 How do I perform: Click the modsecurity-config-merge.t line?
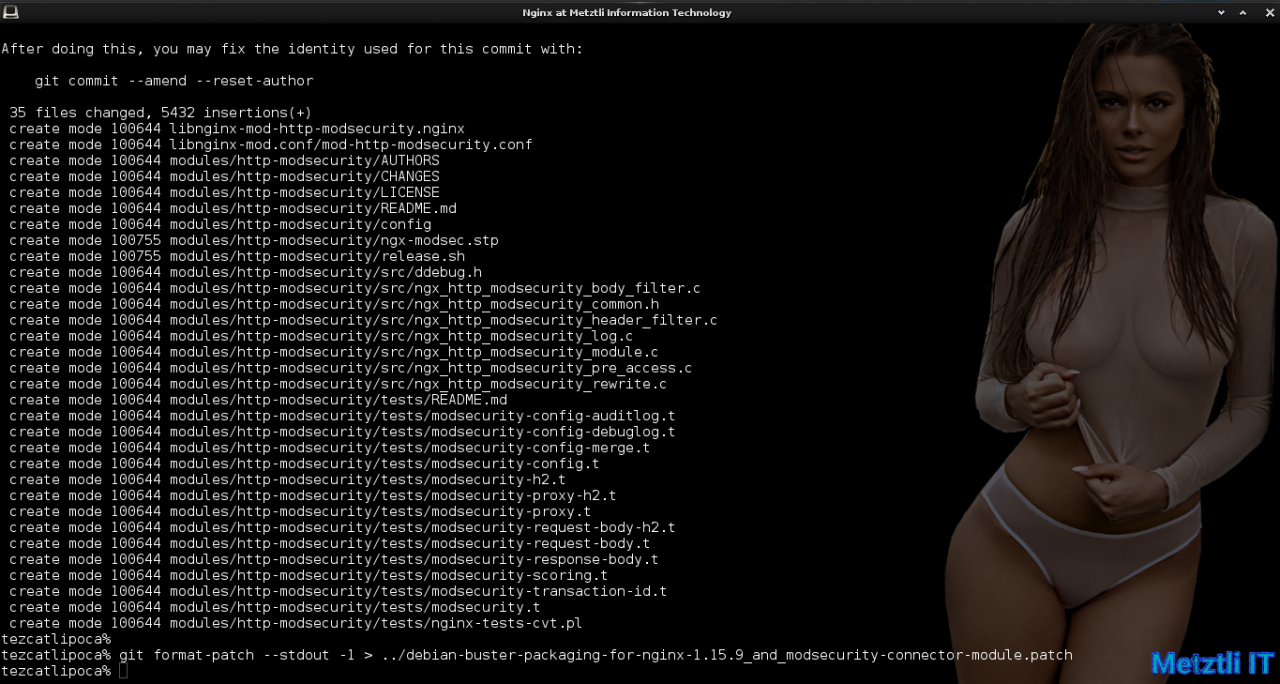[x=330, y=449]
